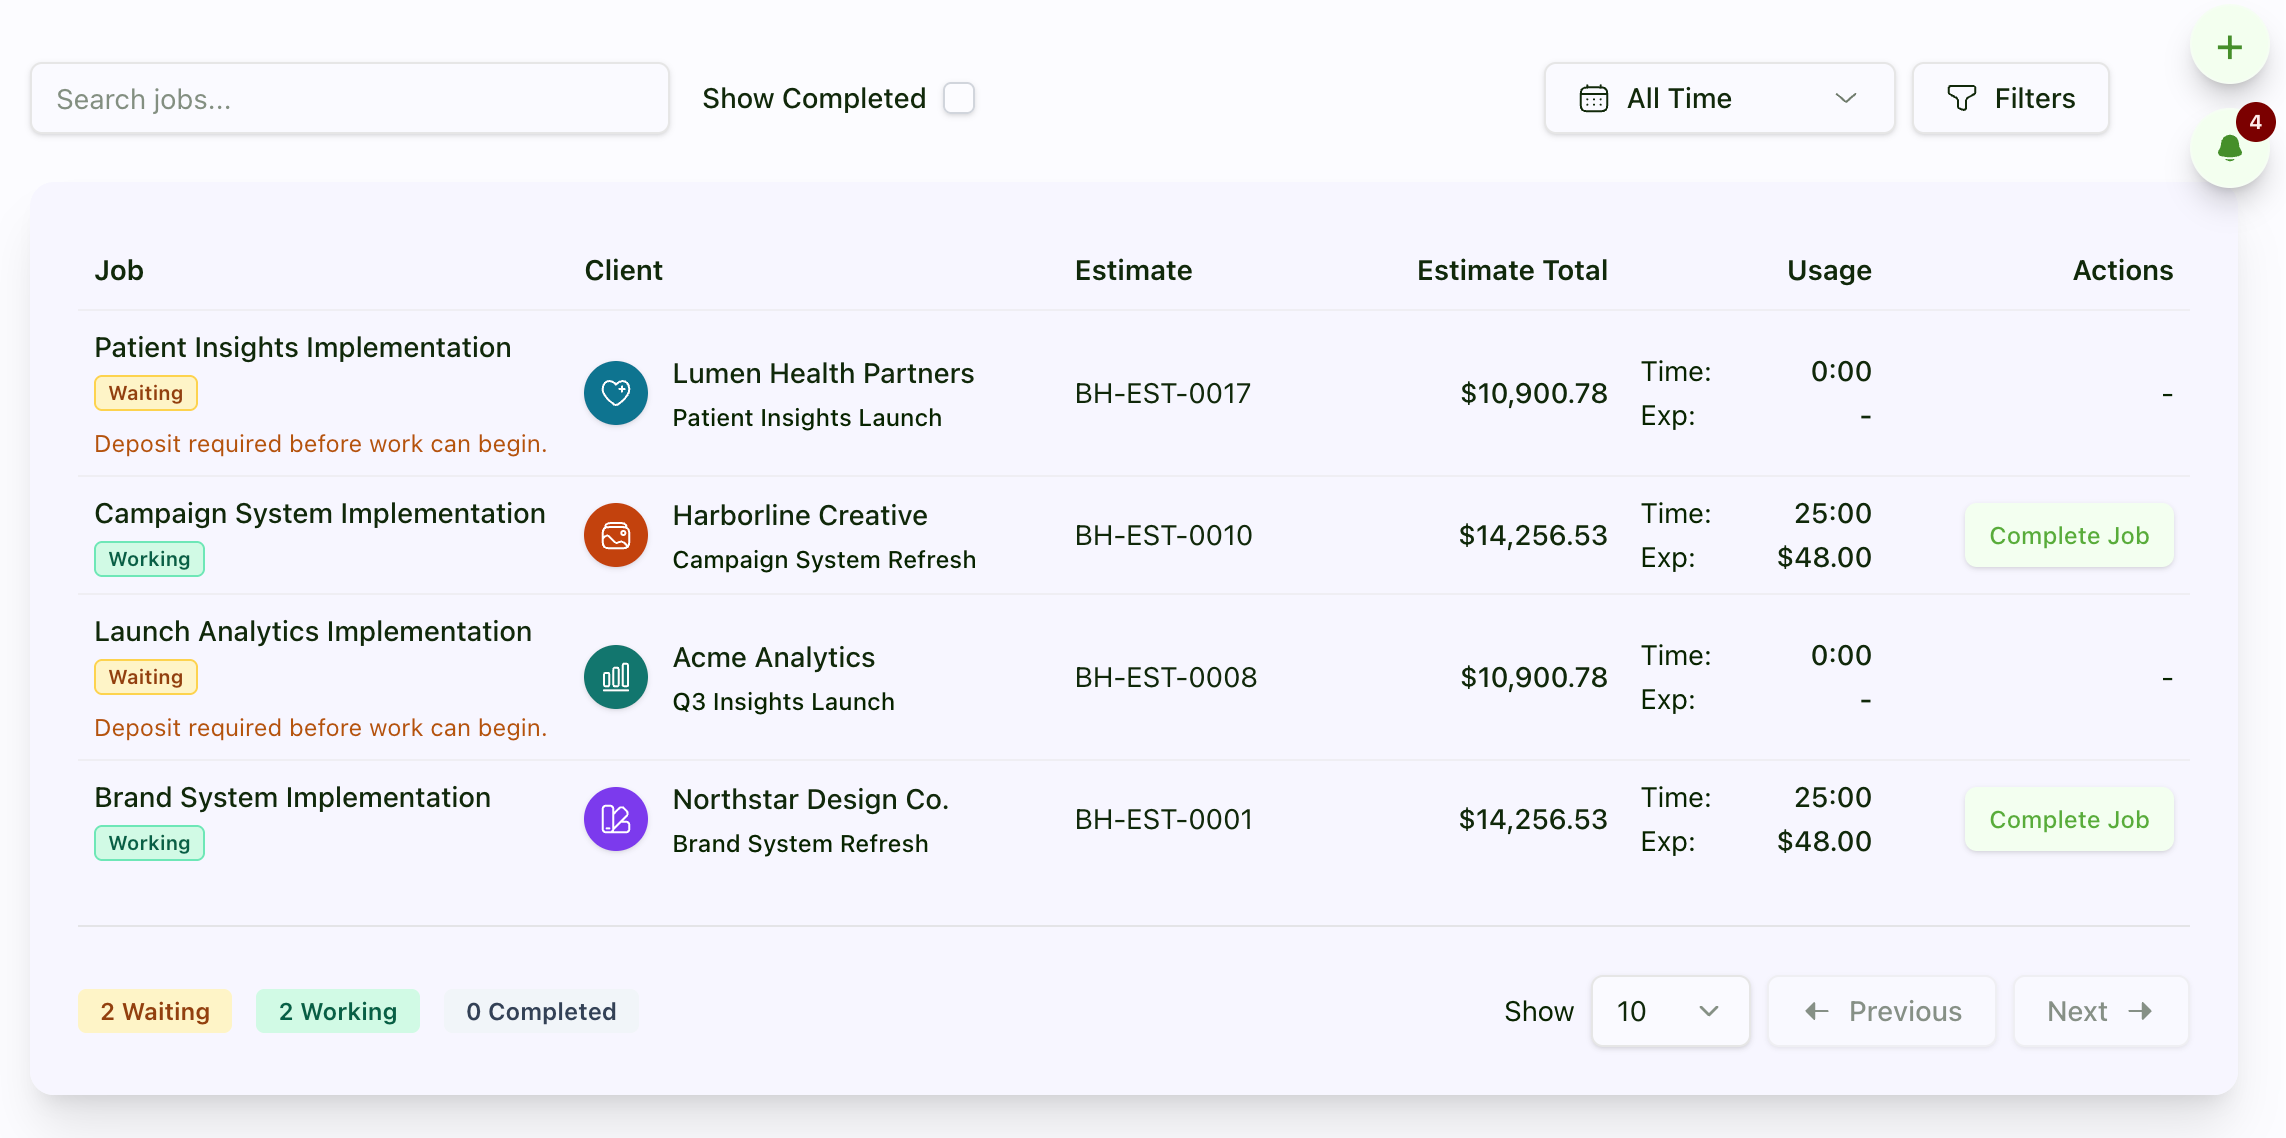
Task: Click the Northstar Design Co. purple avatar
Action: [x=616, y=819]
